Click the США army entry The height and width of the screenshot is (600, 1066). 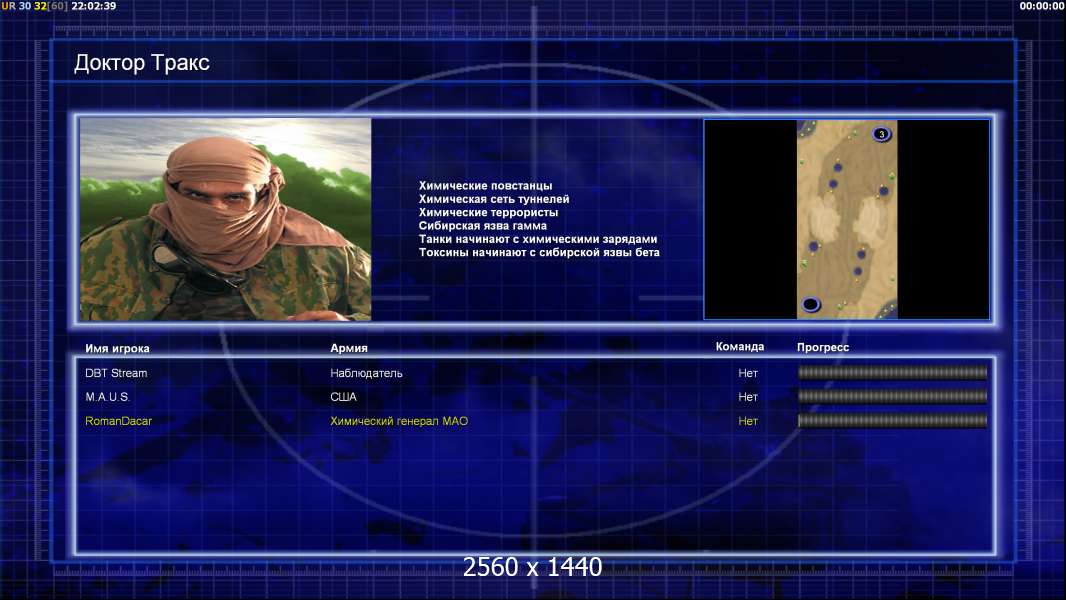tap(343, 397)
